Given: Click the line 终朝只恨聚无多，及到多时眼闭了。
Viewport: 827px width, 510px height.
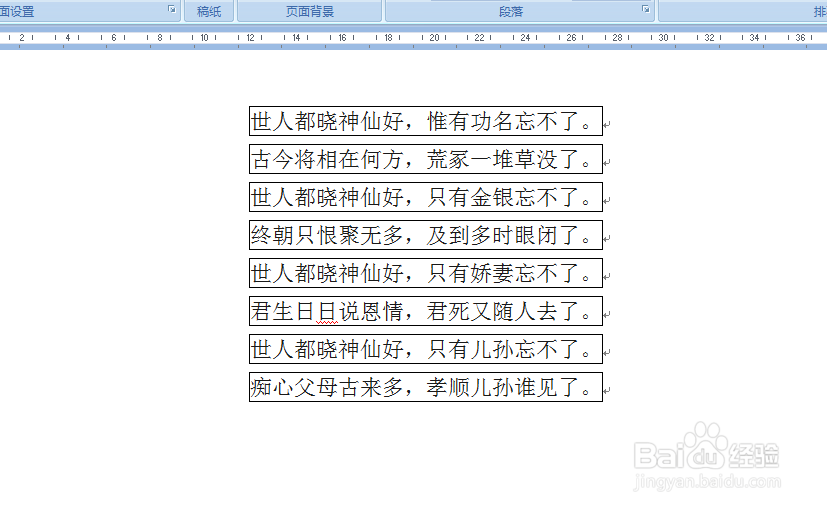Looking at the screenshot, I should coord(426,235).
